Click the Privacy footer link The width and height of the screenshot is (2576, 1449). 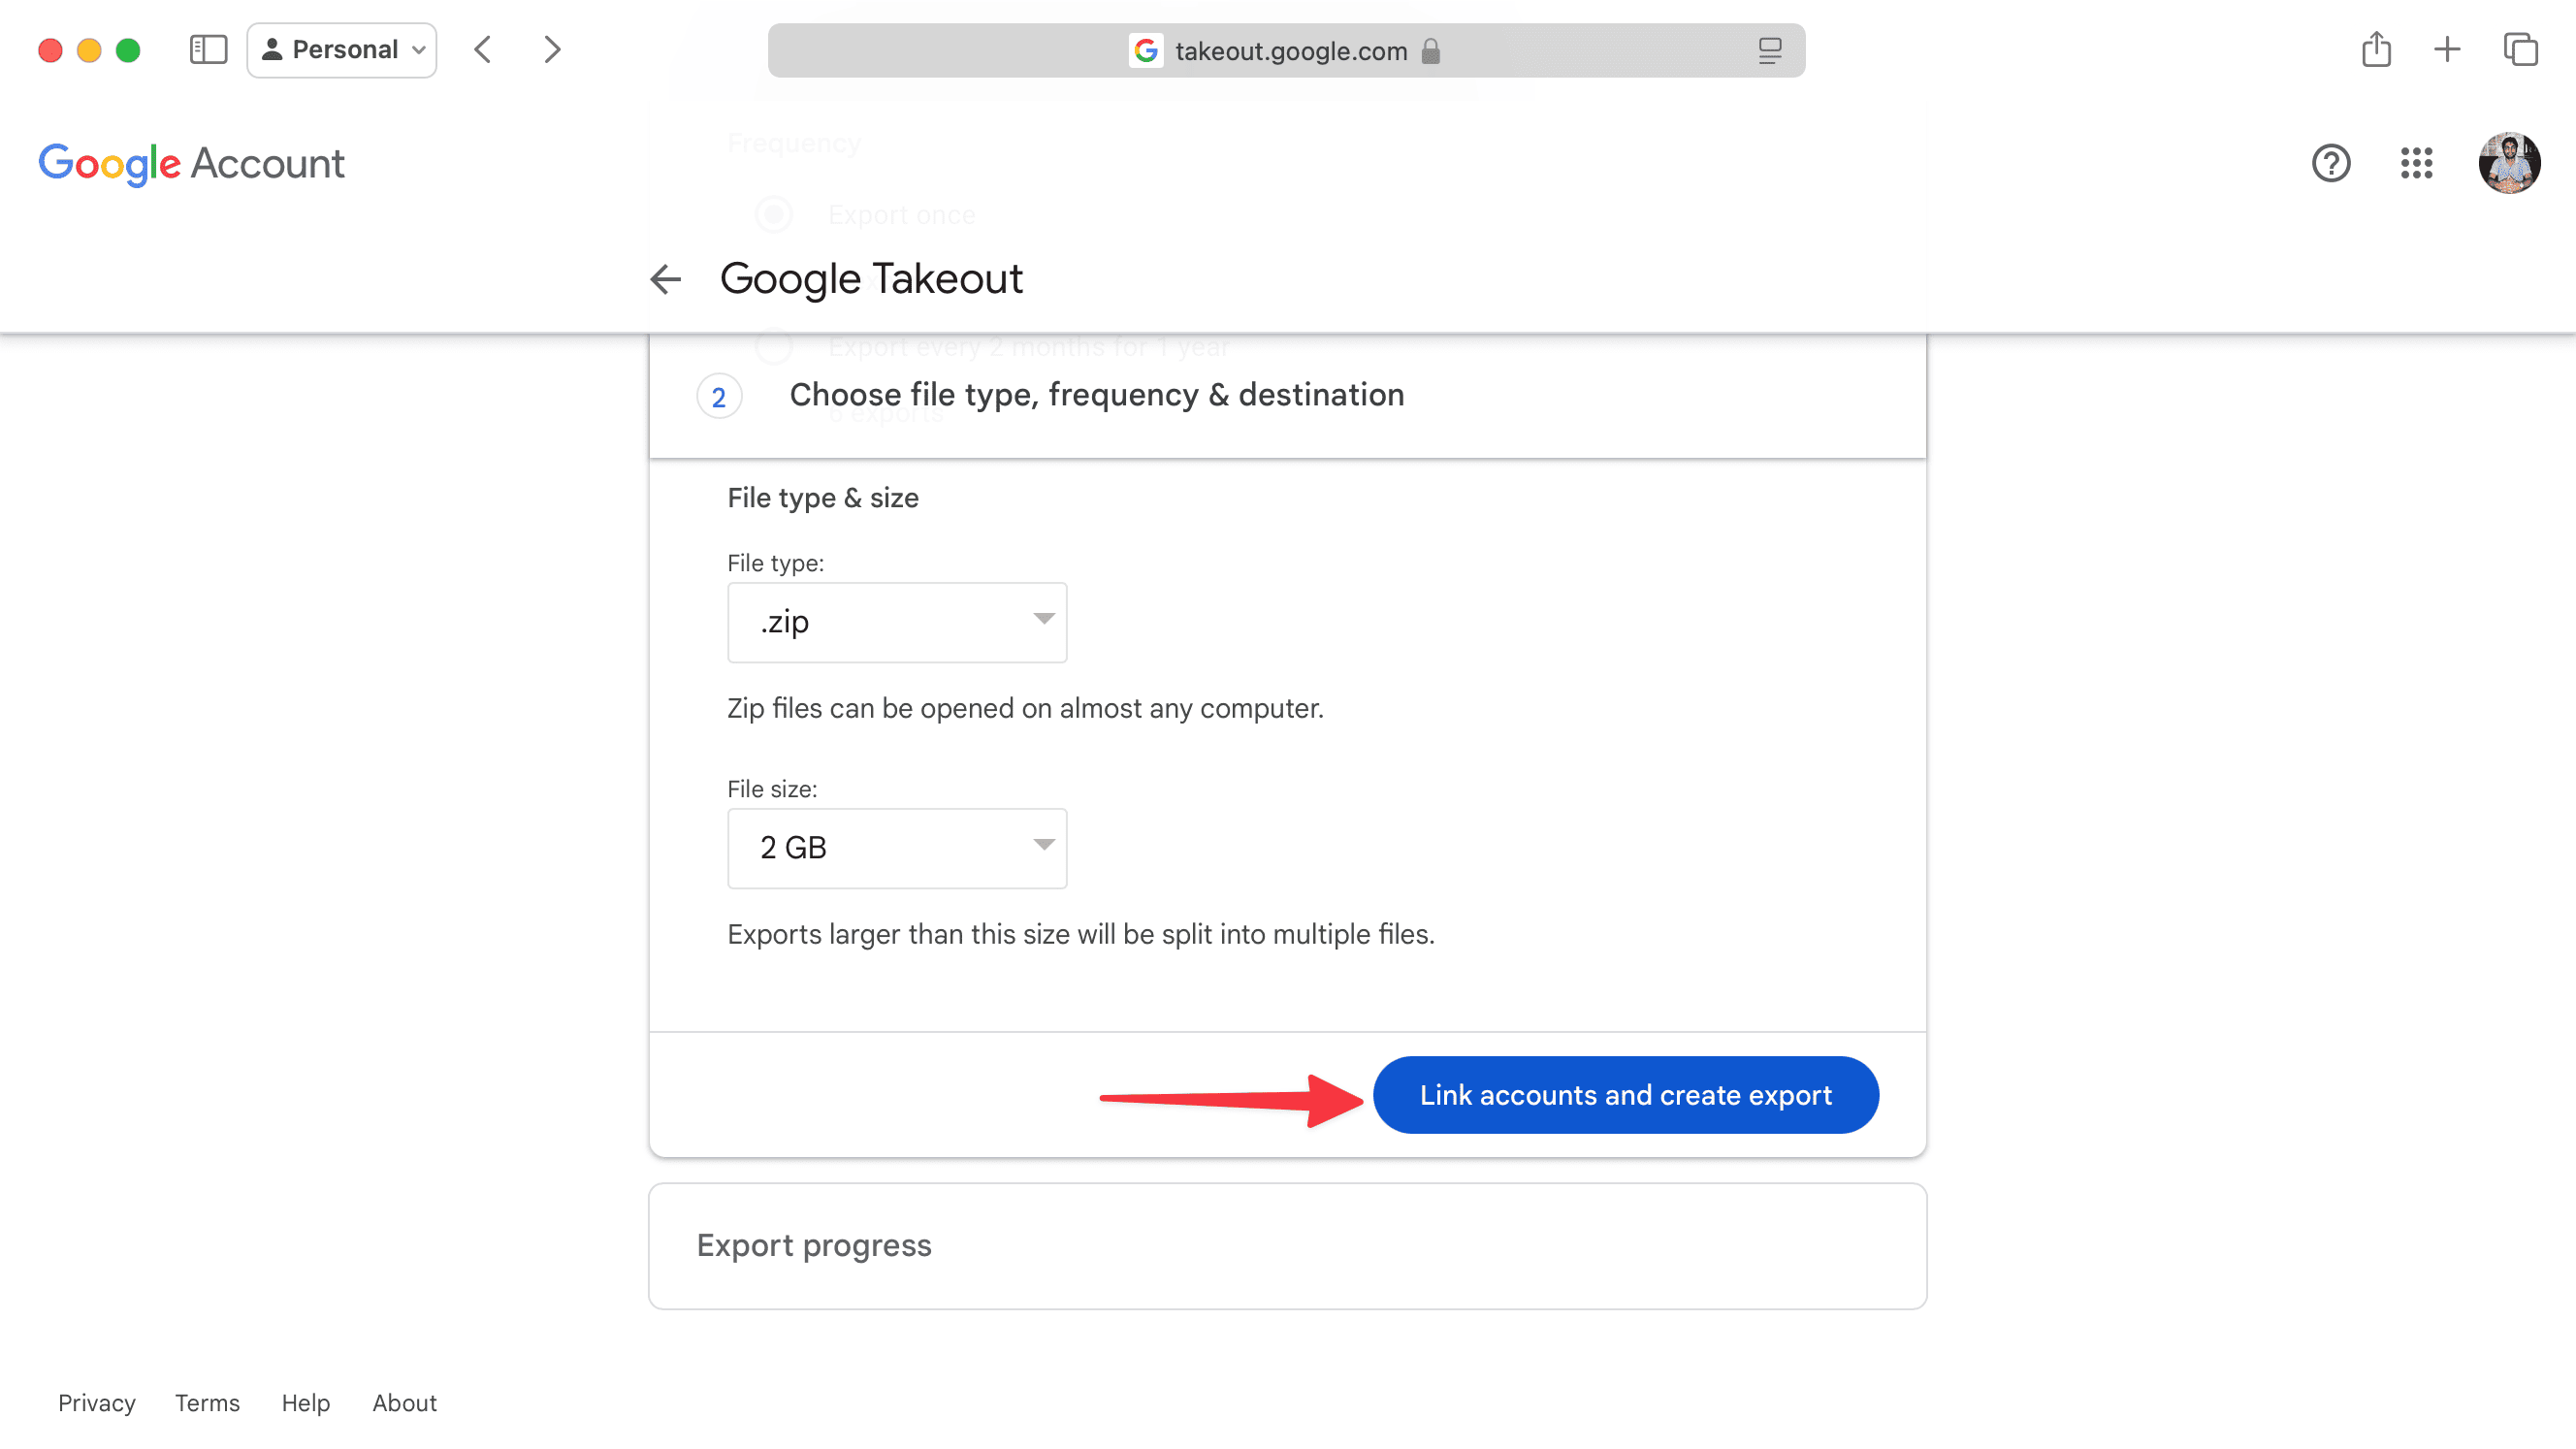pos(97,1401)
